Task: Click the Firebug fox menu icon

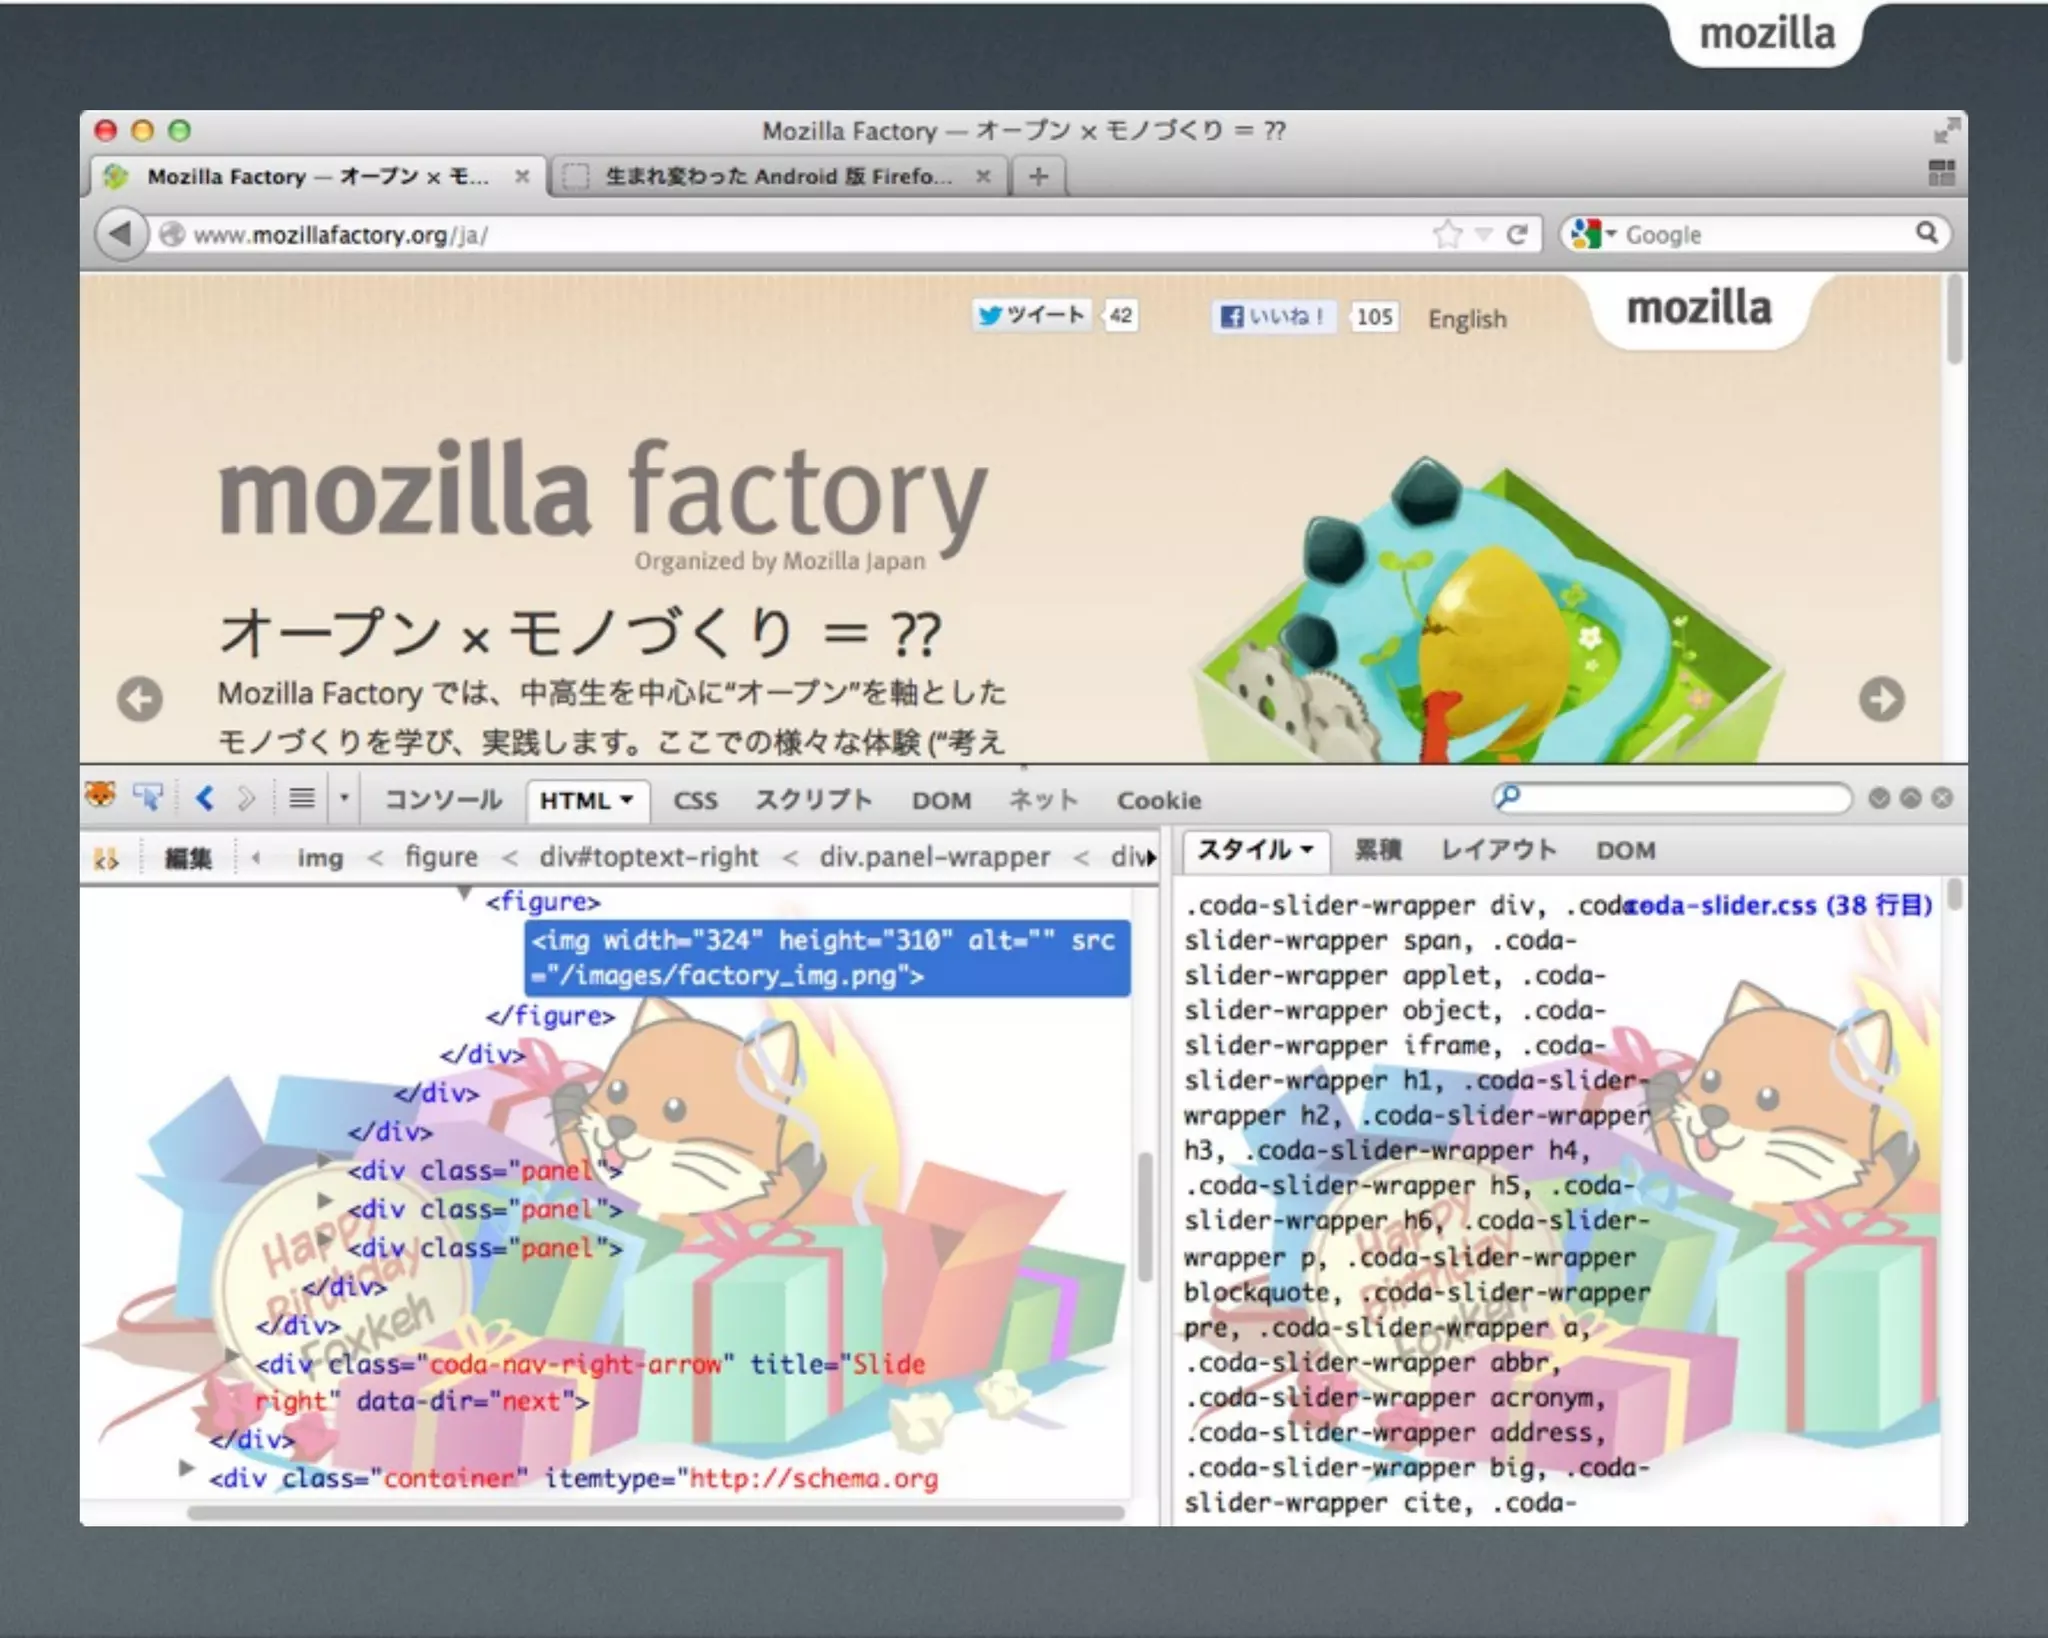Action: point(100,796)
